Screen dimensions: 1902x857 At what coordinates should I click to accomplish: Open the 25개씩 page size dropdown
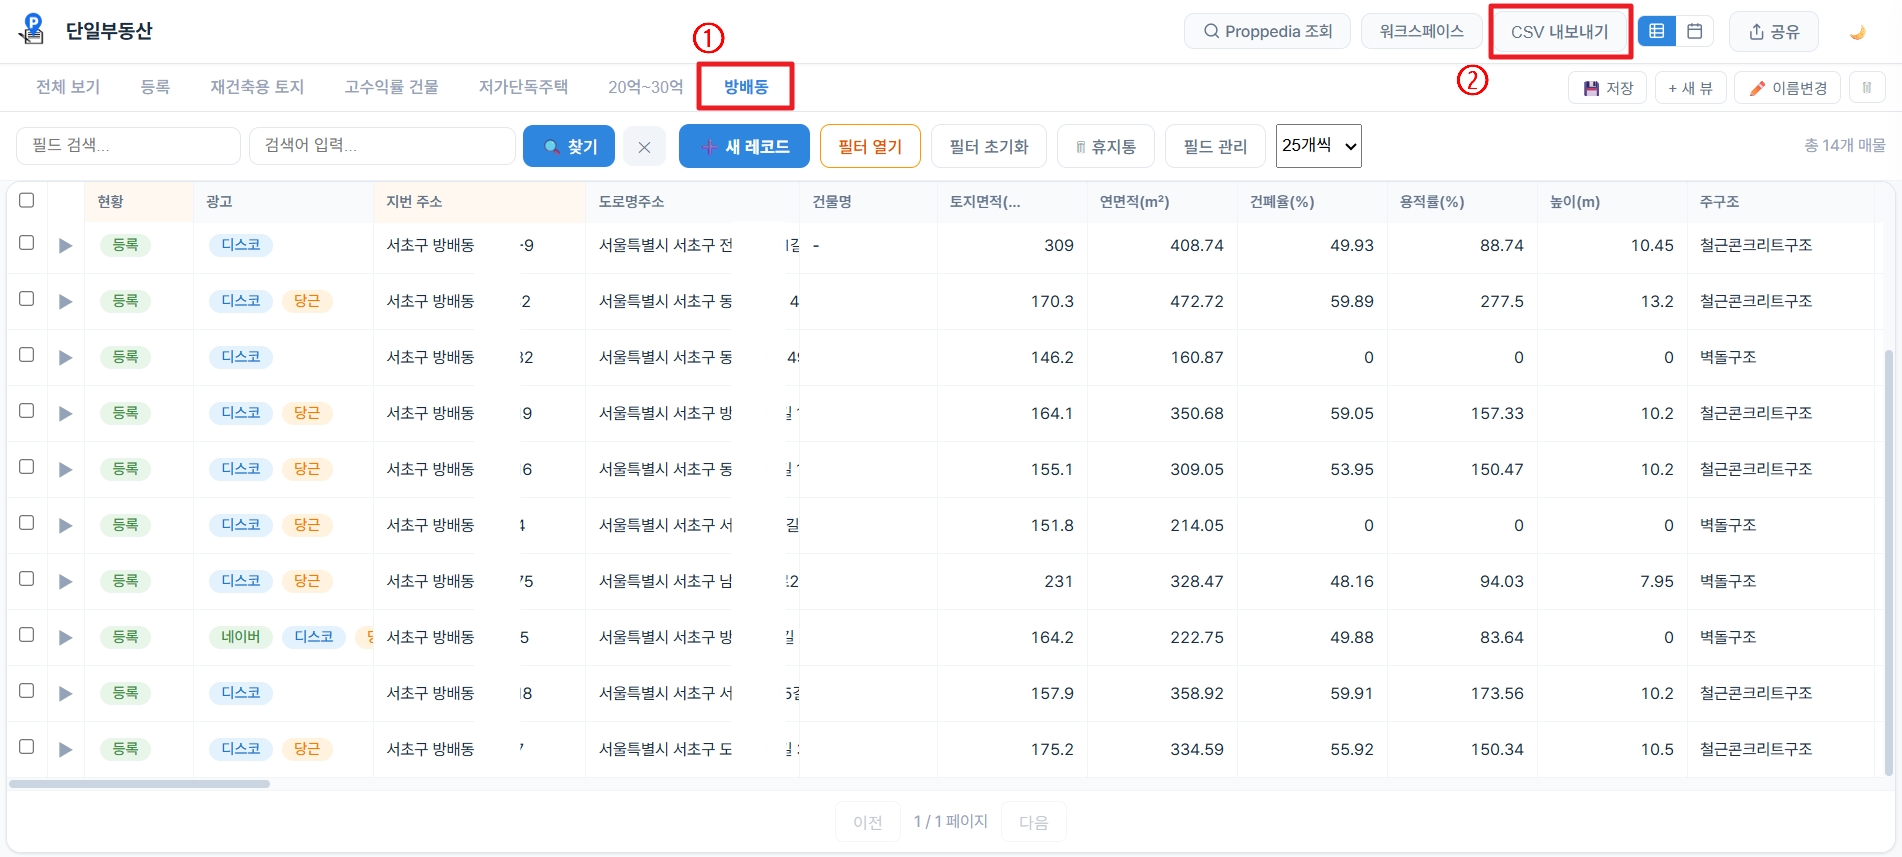[x=1318, y=146]
